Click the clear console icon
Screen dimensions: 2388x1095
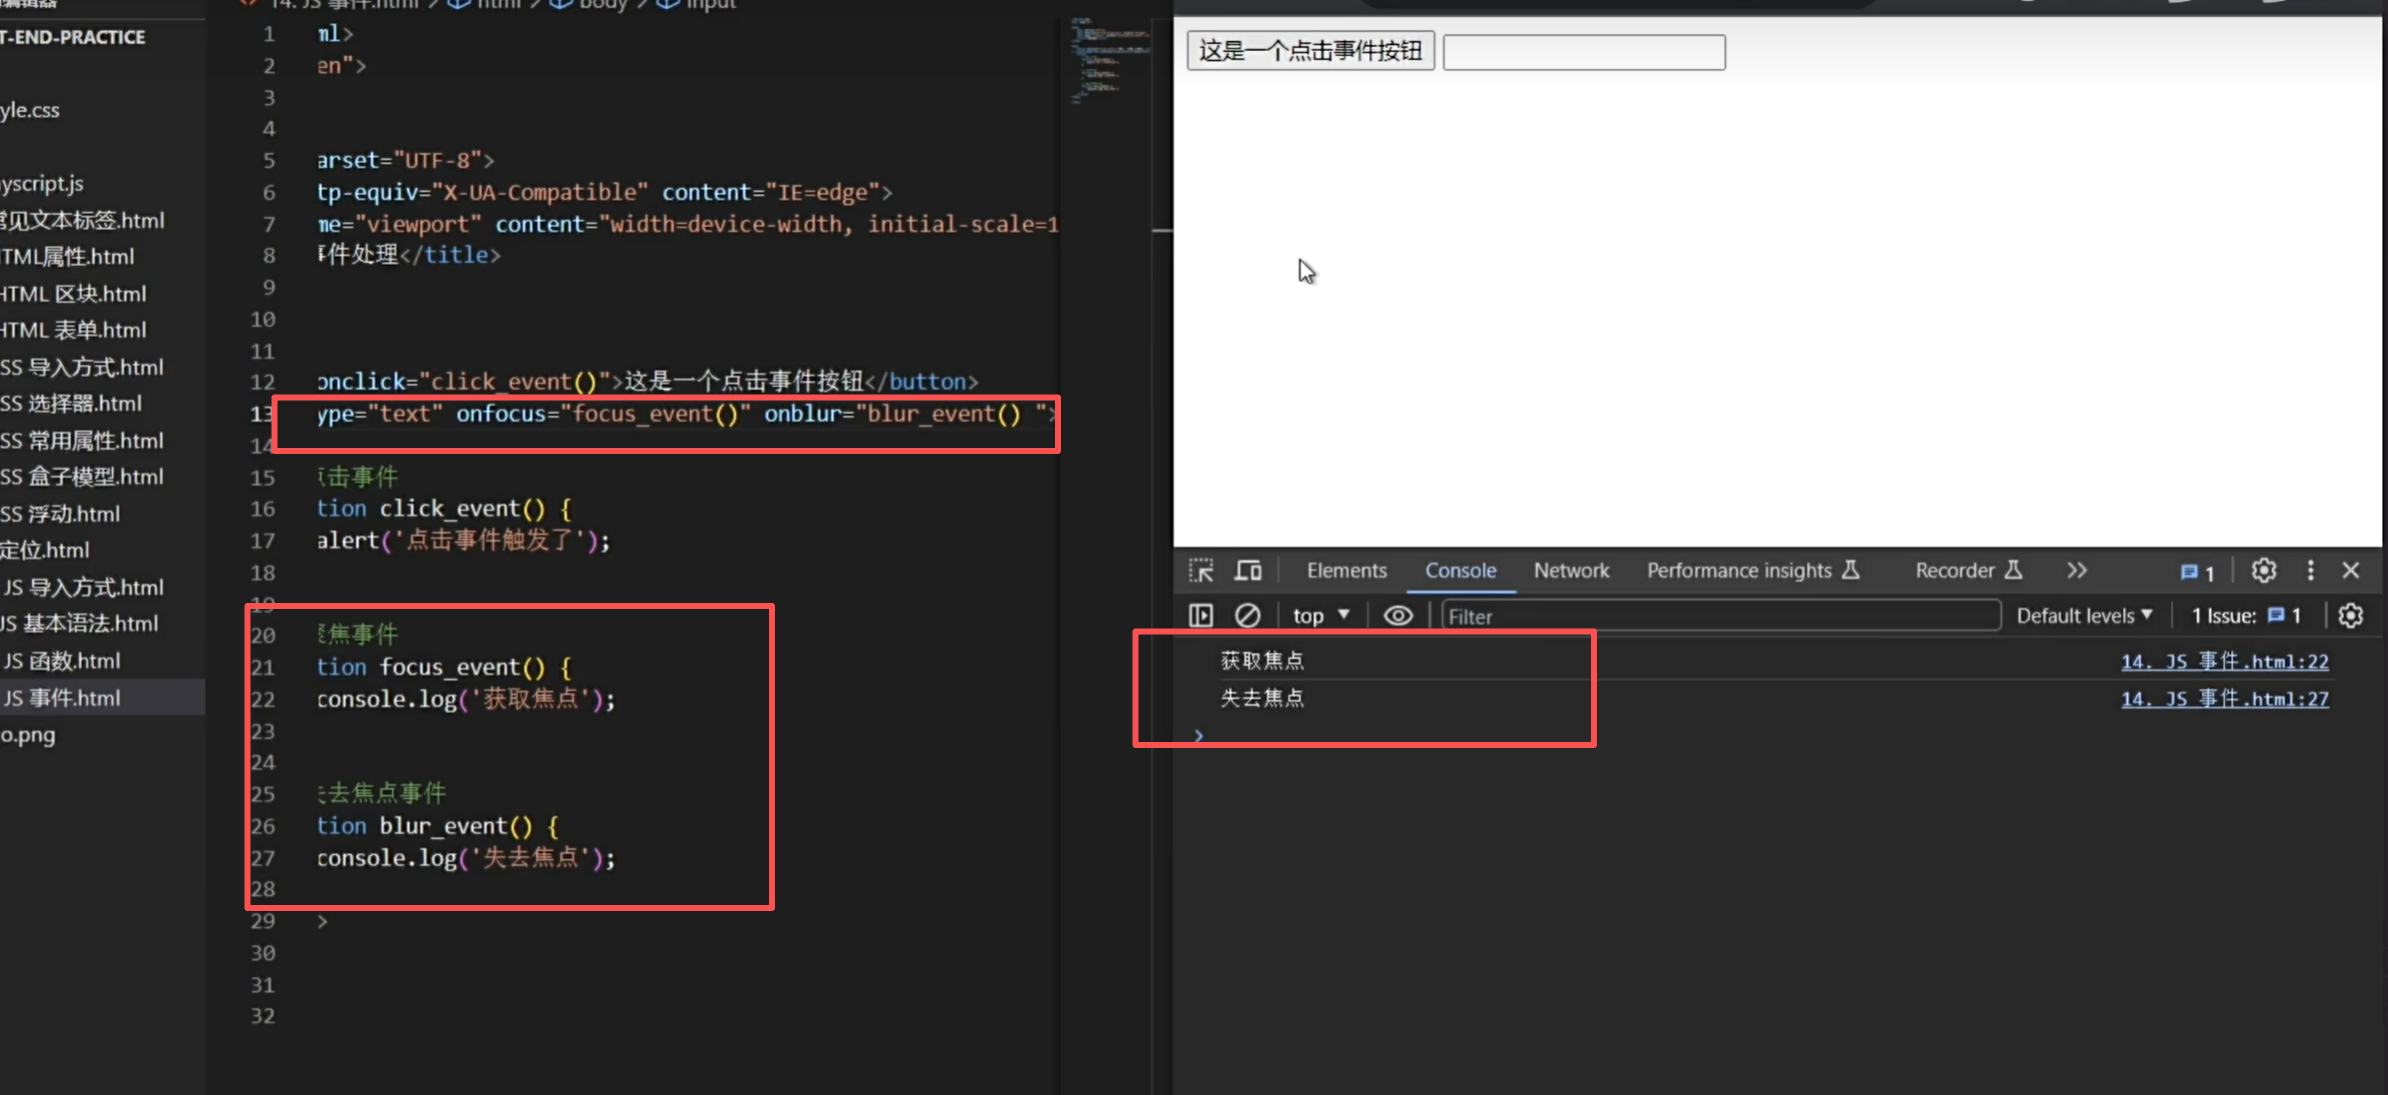pos(1247,616)
